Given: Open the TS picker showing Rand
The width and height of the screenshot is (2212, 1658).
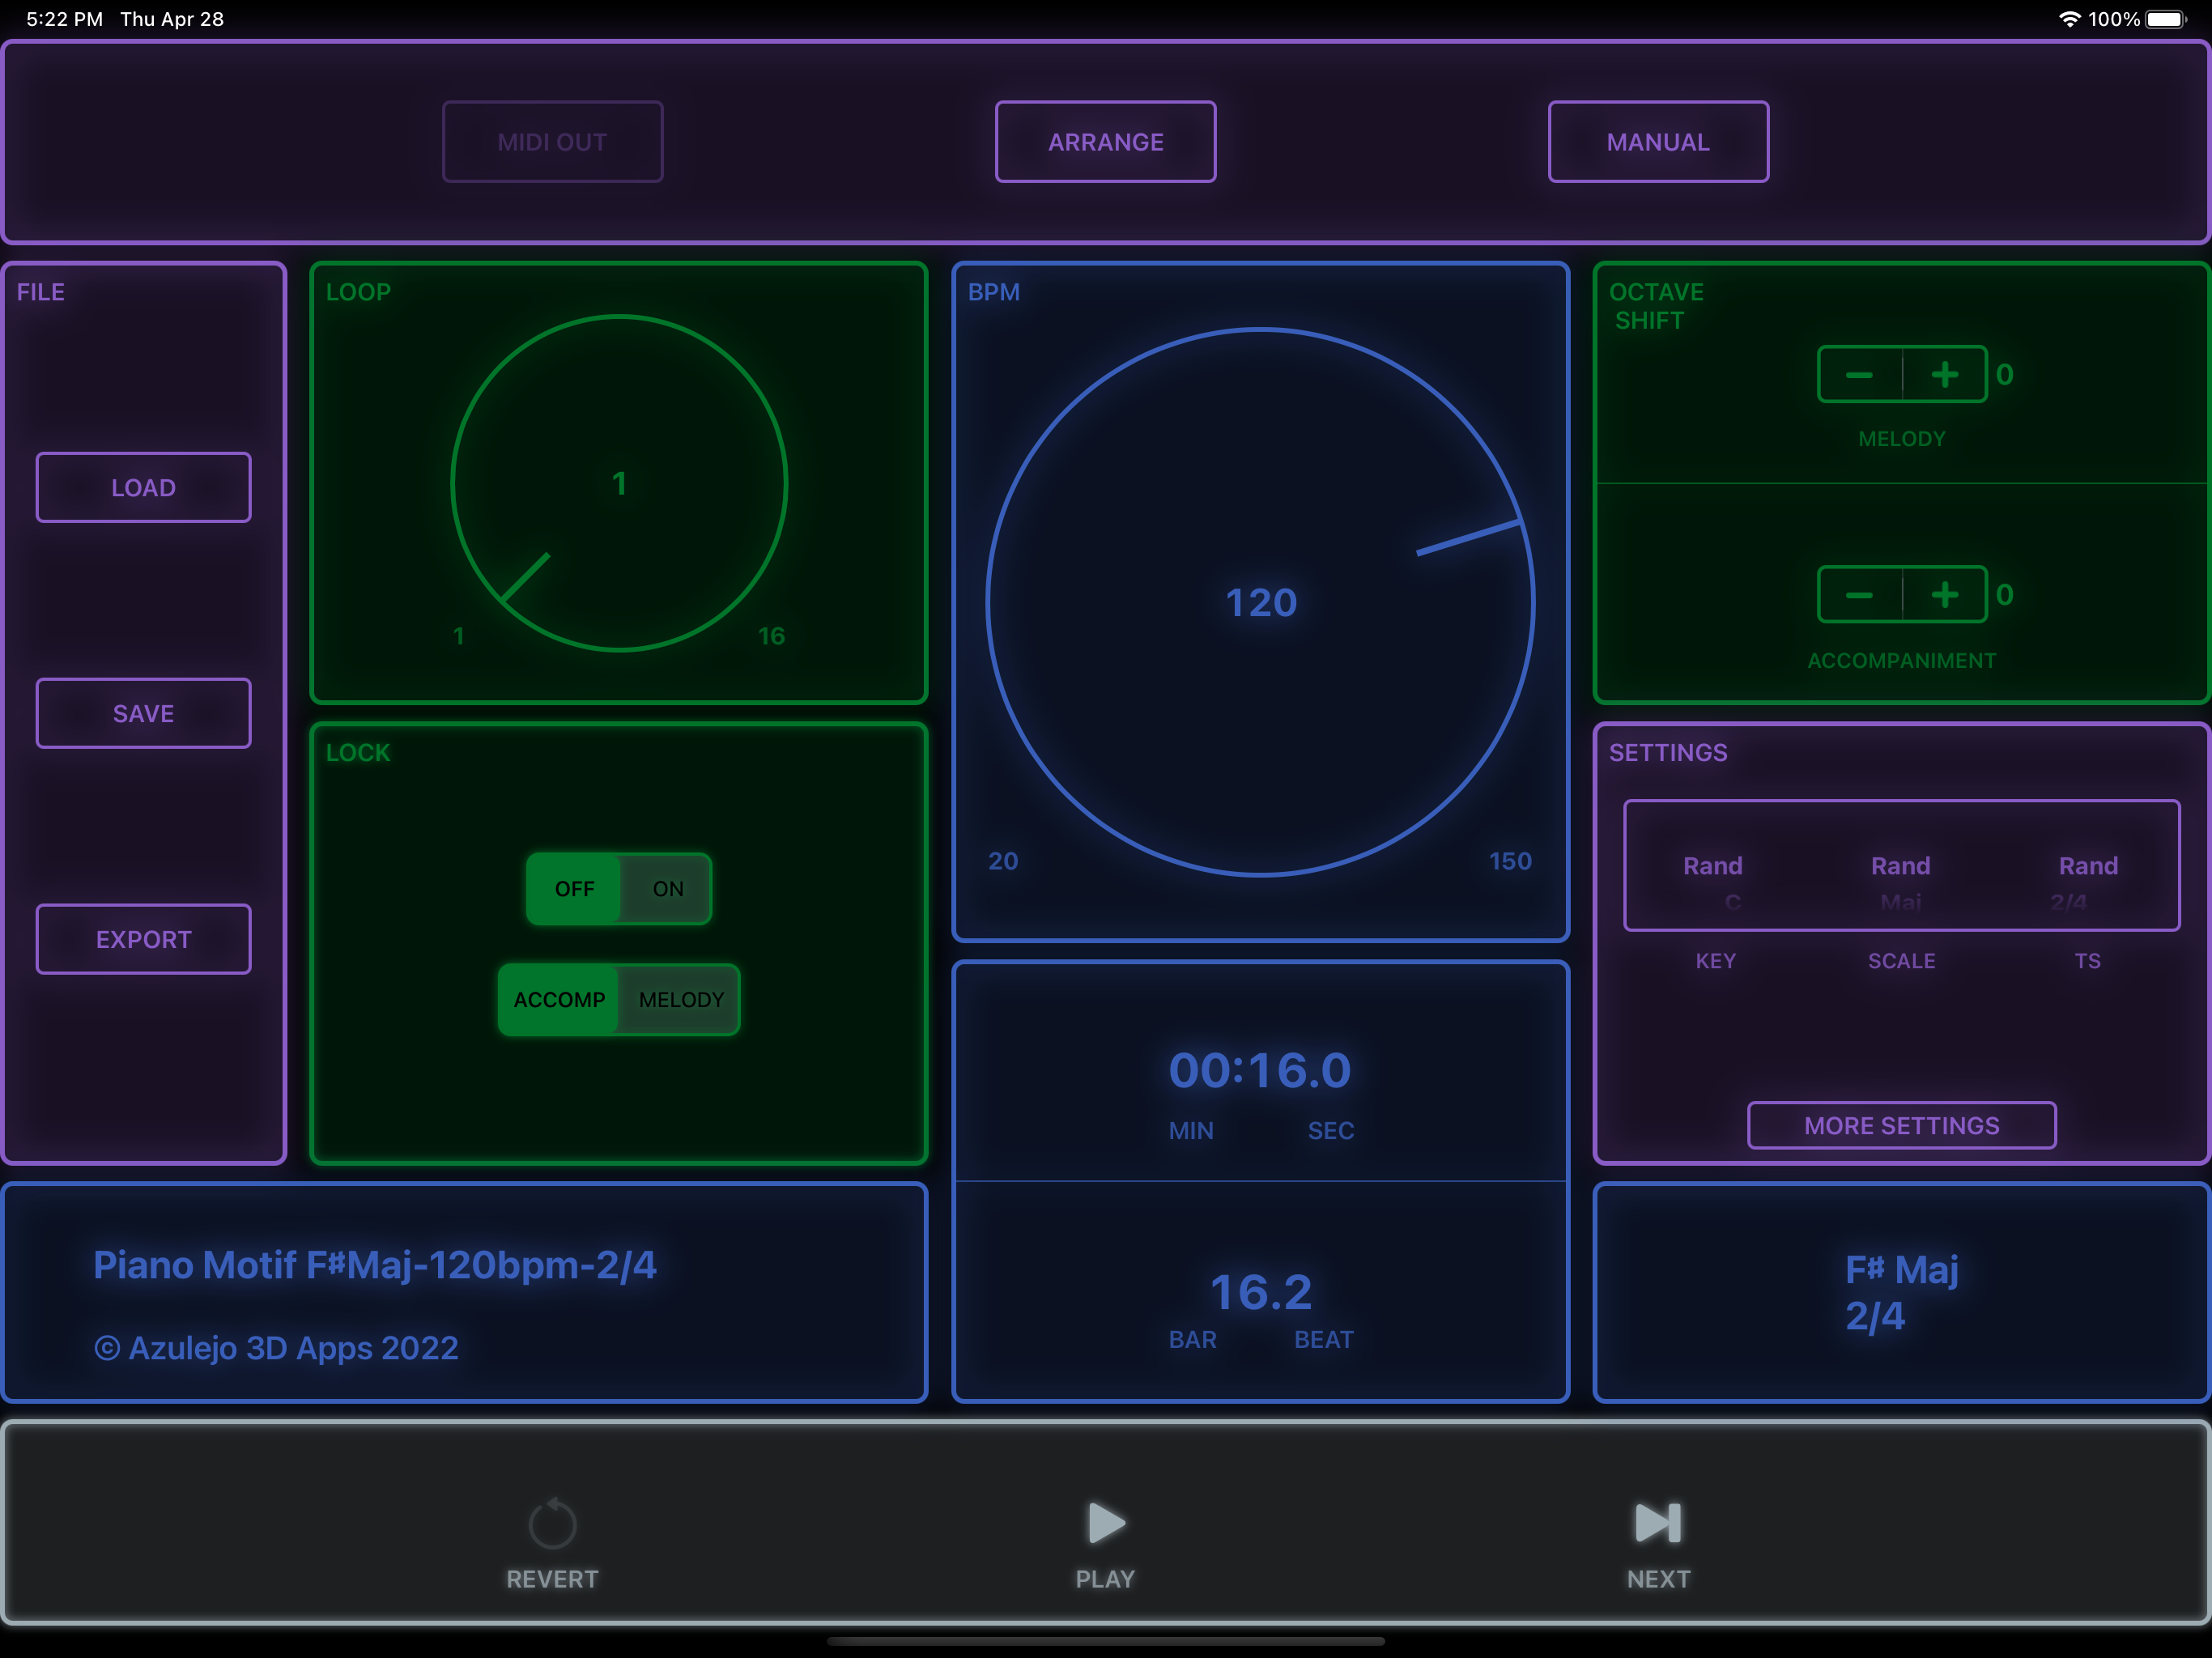Looking at the screenshot, I should tap(2088, 866).
